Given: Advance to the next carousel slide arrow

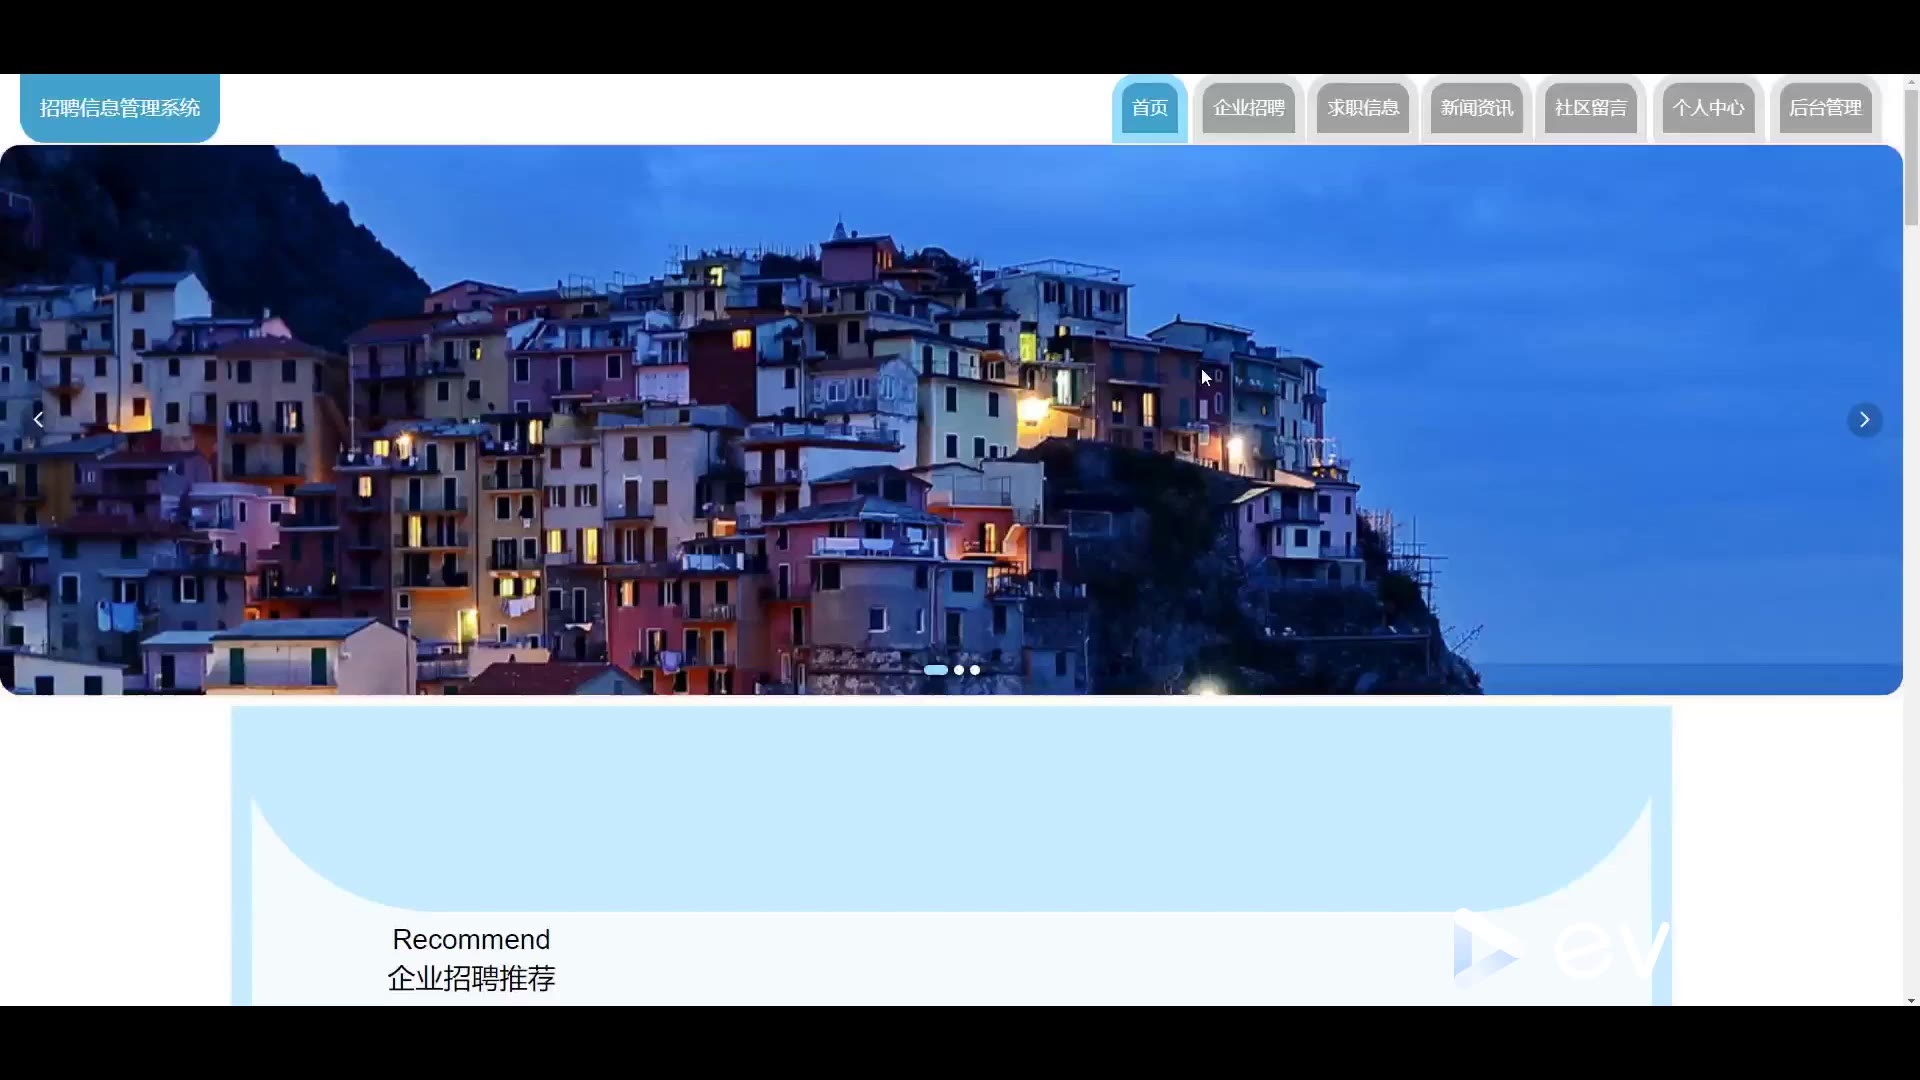Looking at the screenshot, I should click(x=1864, y=420).
